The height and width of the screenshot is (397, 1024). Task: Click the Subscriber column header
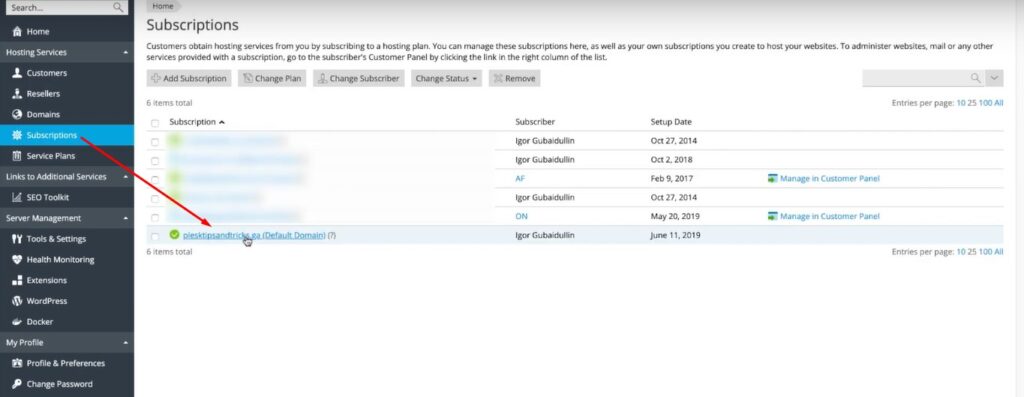pos(535,122)
